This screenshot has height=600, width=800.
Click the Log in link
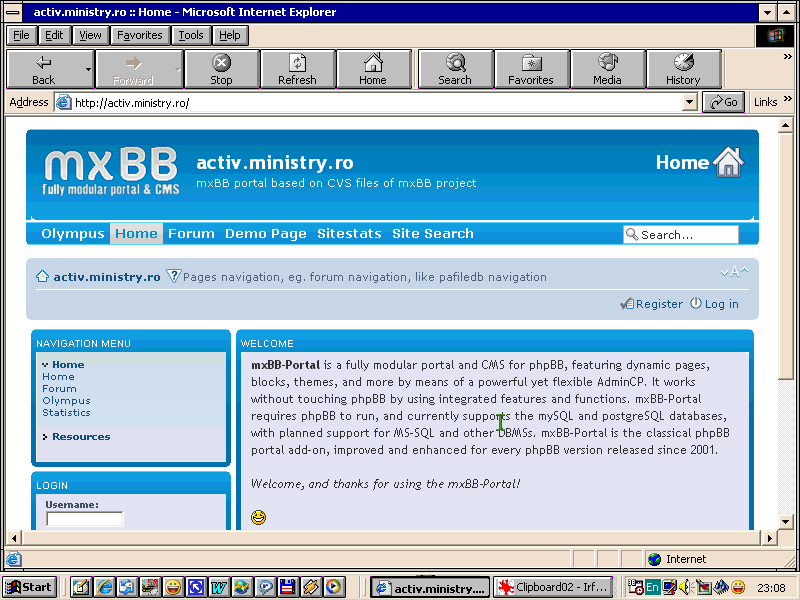[721, 304]
